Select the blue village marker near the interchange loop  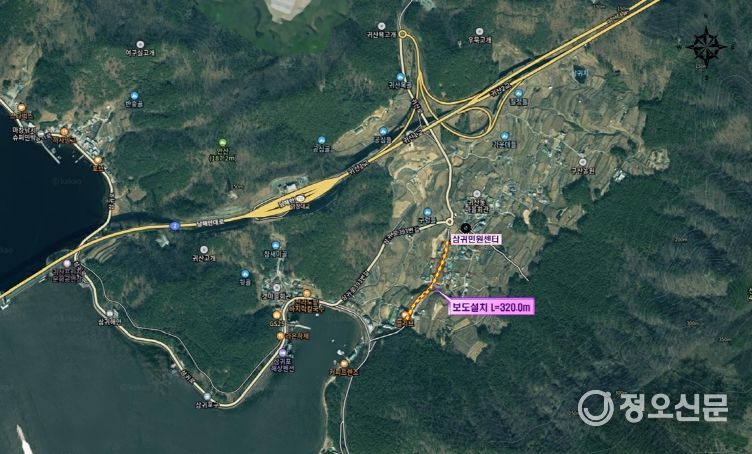505,136
